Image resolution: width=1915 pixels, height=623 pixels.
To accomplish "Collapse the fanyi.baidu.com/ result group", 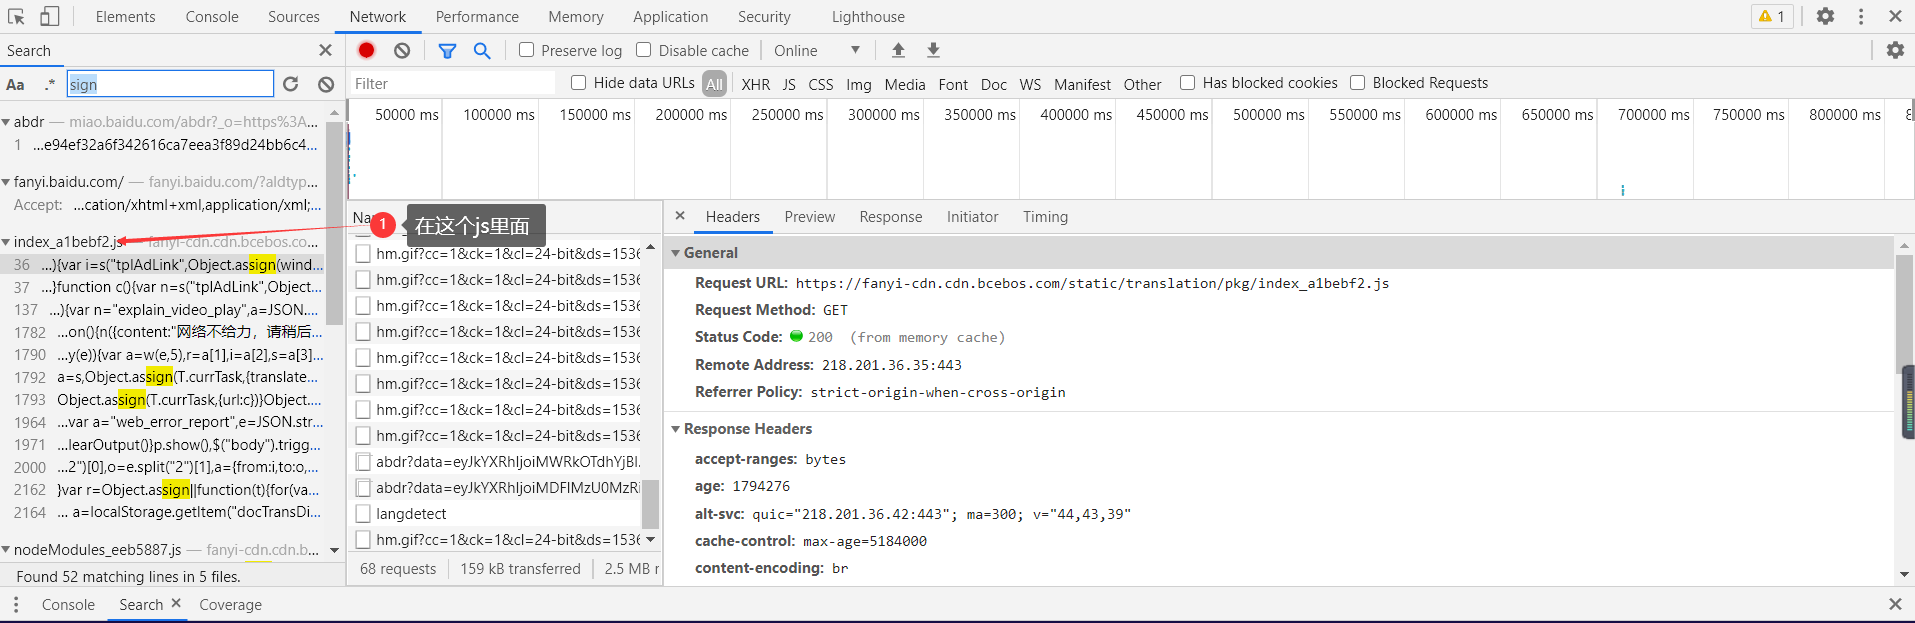I will coord(6,182).
